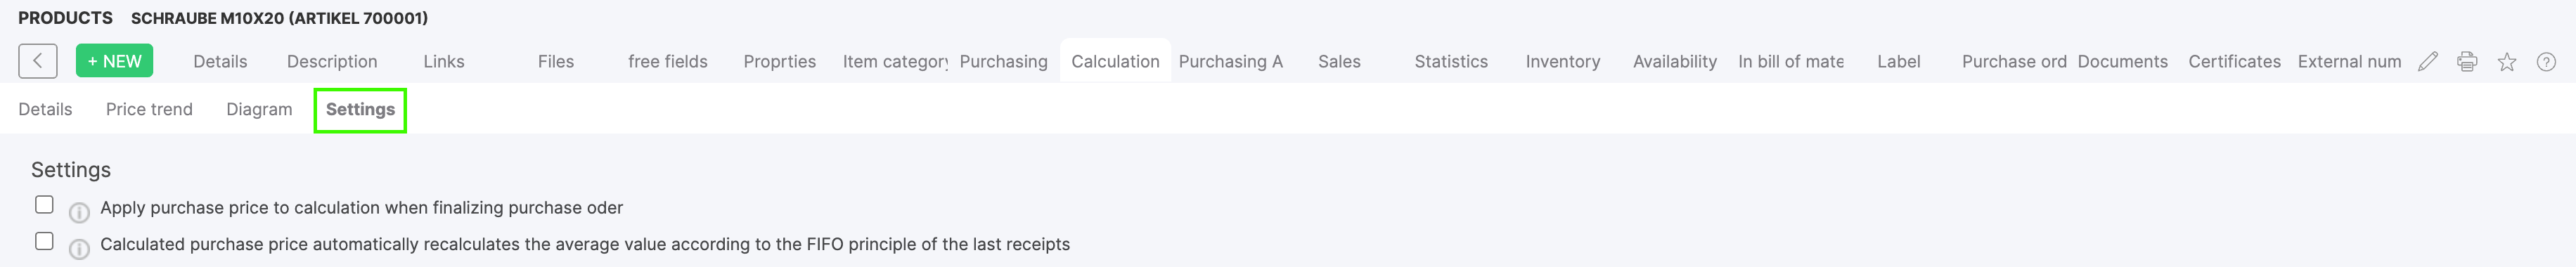
Task: Switch to the free fields tab
Action: 667,61
